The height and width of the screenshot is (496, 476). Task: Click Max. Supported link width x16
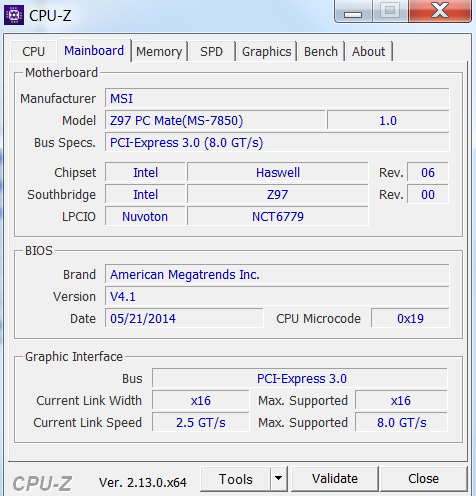point(401,401)
